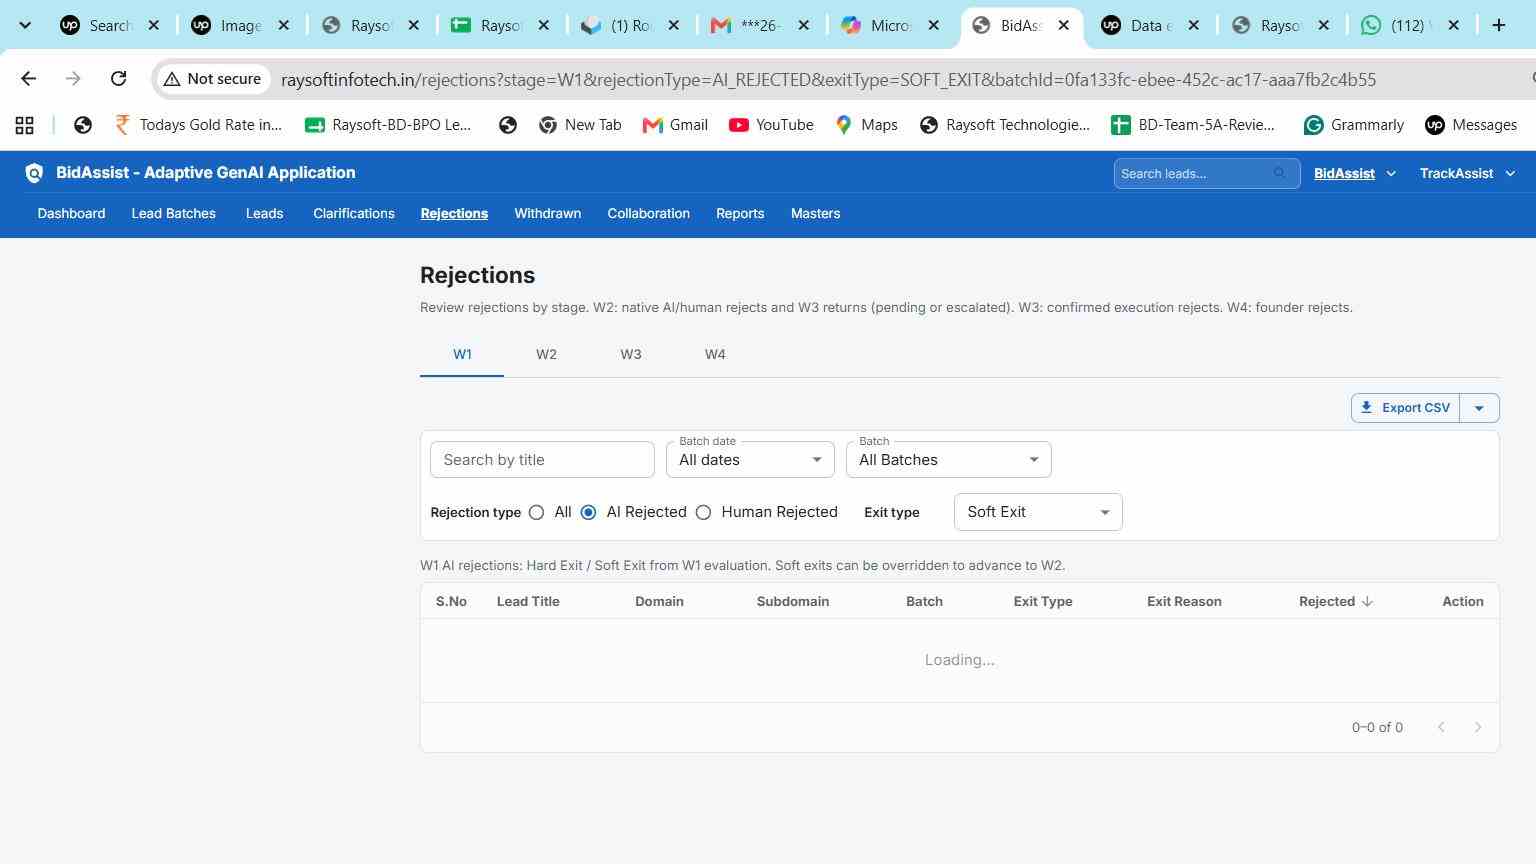The width and height of the screenshot is (1536, 864).
Task: Click the BidAssist shield logo icon
Action: [x=34, y=173]
